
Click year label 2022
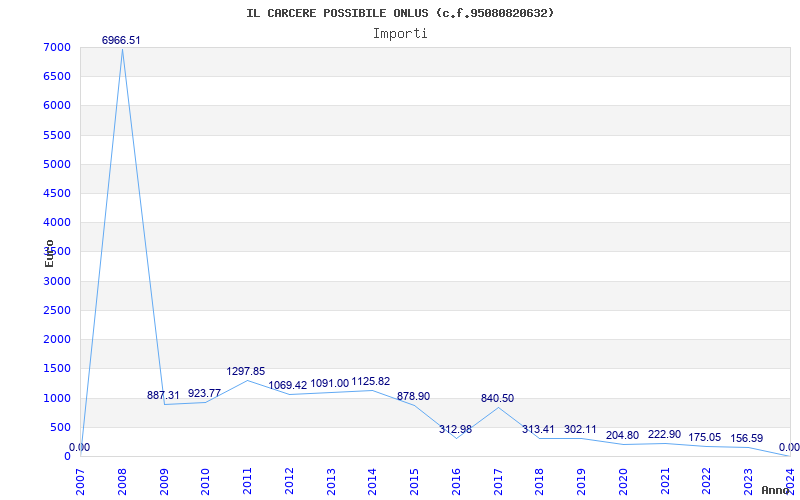tap(707, 482)
